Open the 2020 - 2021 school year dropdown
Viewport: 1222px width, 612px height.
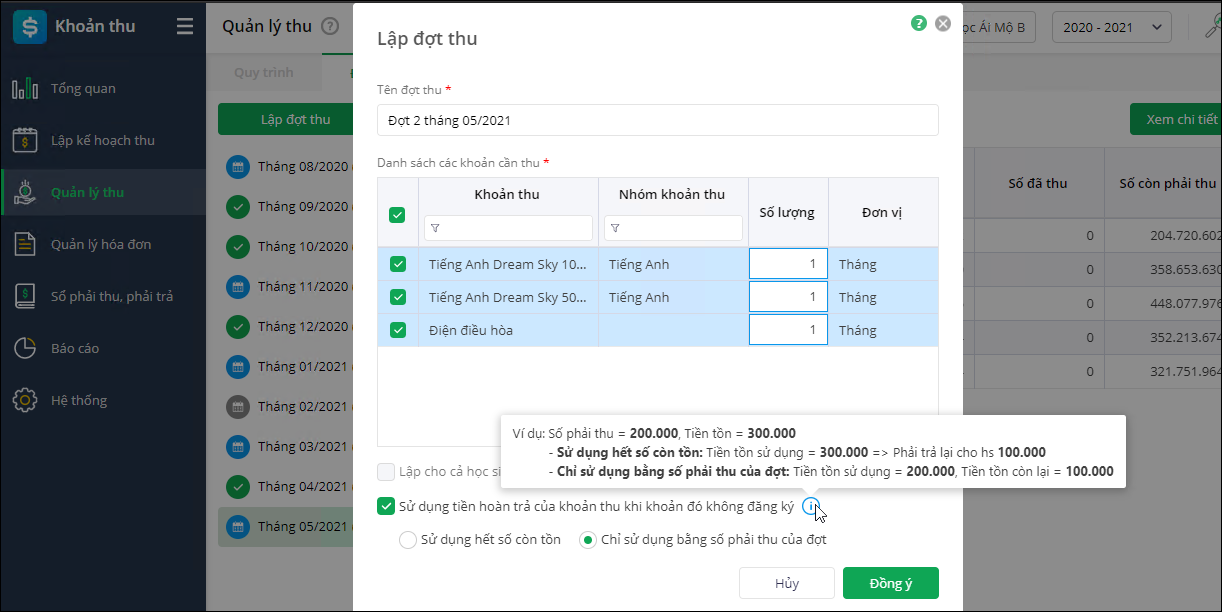click(x=1111, y=27)
